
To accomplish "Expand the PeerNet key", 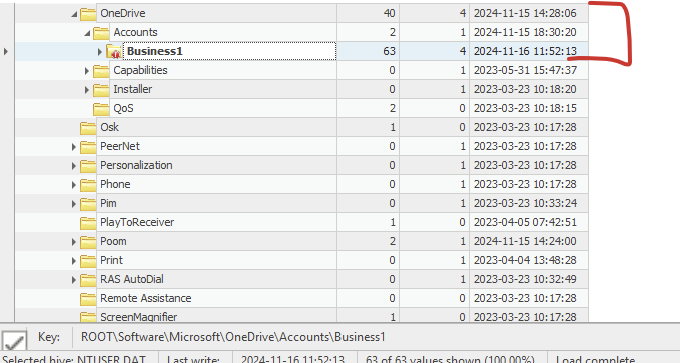I will [x=74, y=147].
